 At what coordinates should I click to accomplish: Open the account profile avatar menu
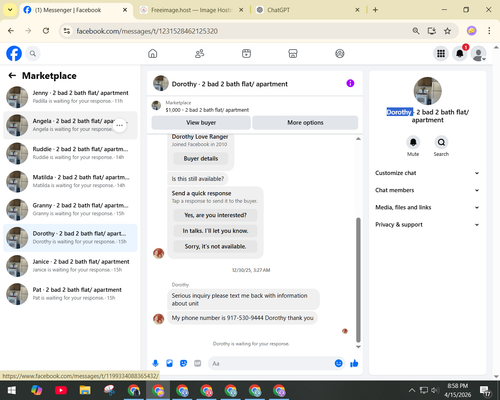pyautogui.click(x=478, y=53)
